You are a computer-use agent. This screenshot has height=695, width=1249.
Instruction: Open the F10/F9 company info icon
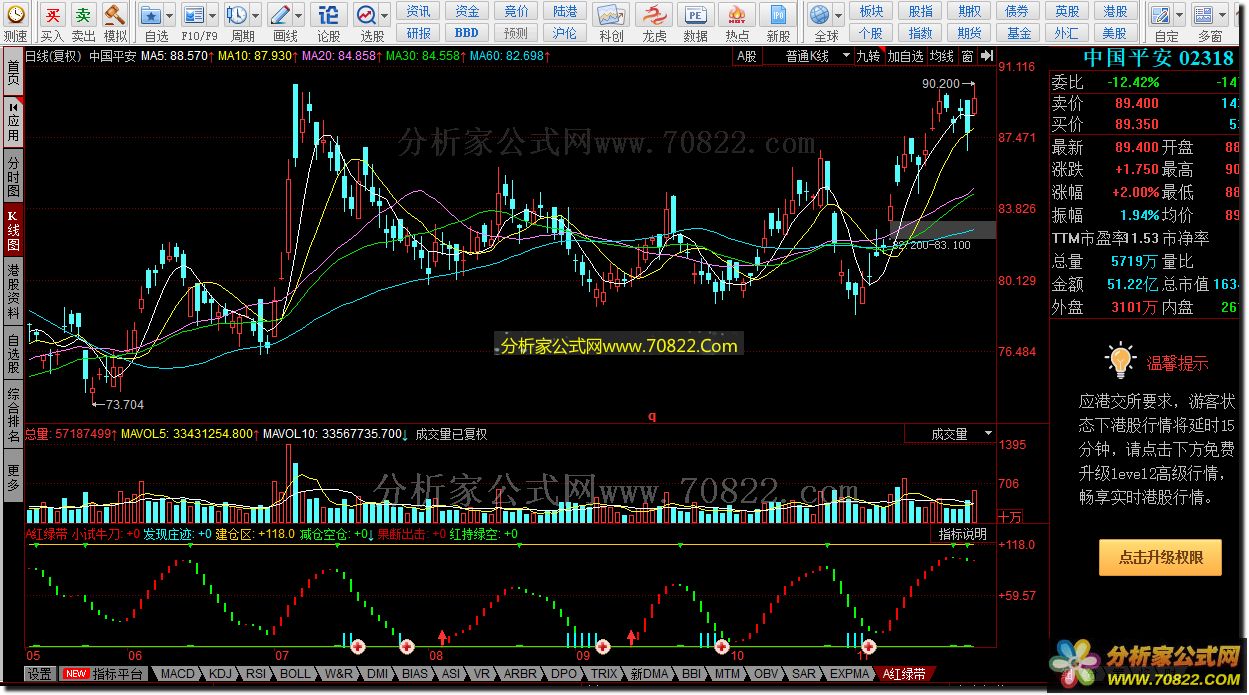pos(192,15)
